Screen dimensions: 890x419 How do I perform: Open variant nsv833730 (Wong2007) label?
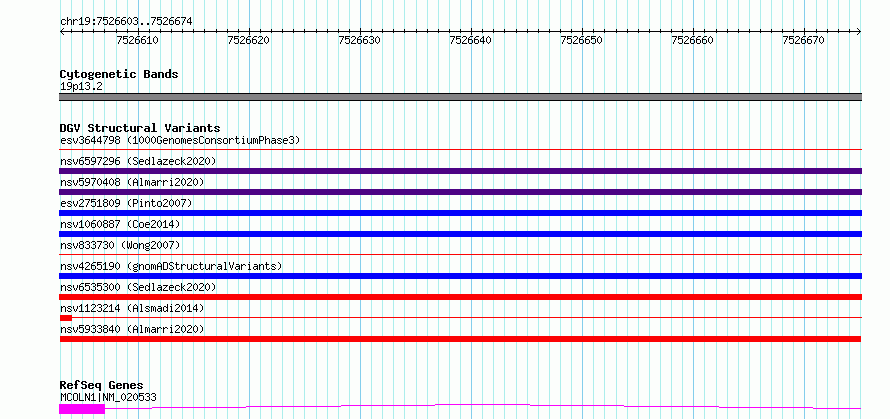(x=119, y=245)
